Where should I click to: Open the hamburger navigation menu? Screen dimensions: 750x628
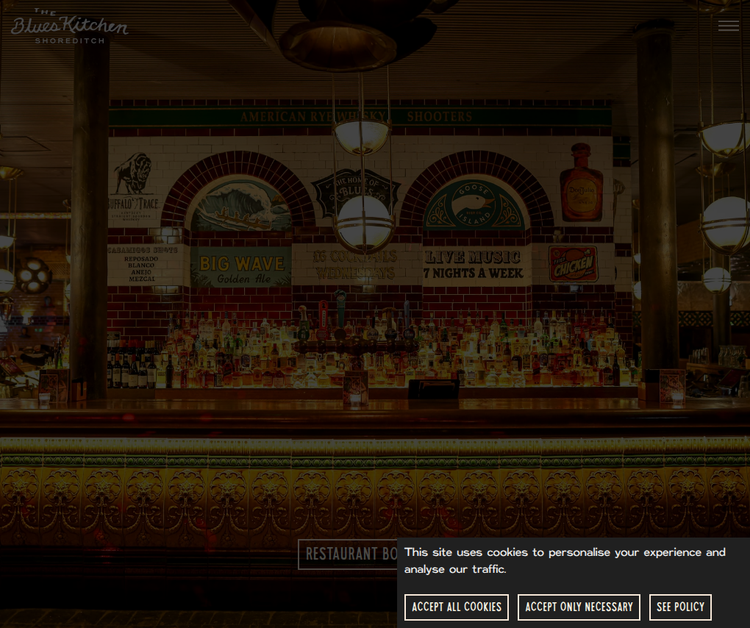[728, 25]
